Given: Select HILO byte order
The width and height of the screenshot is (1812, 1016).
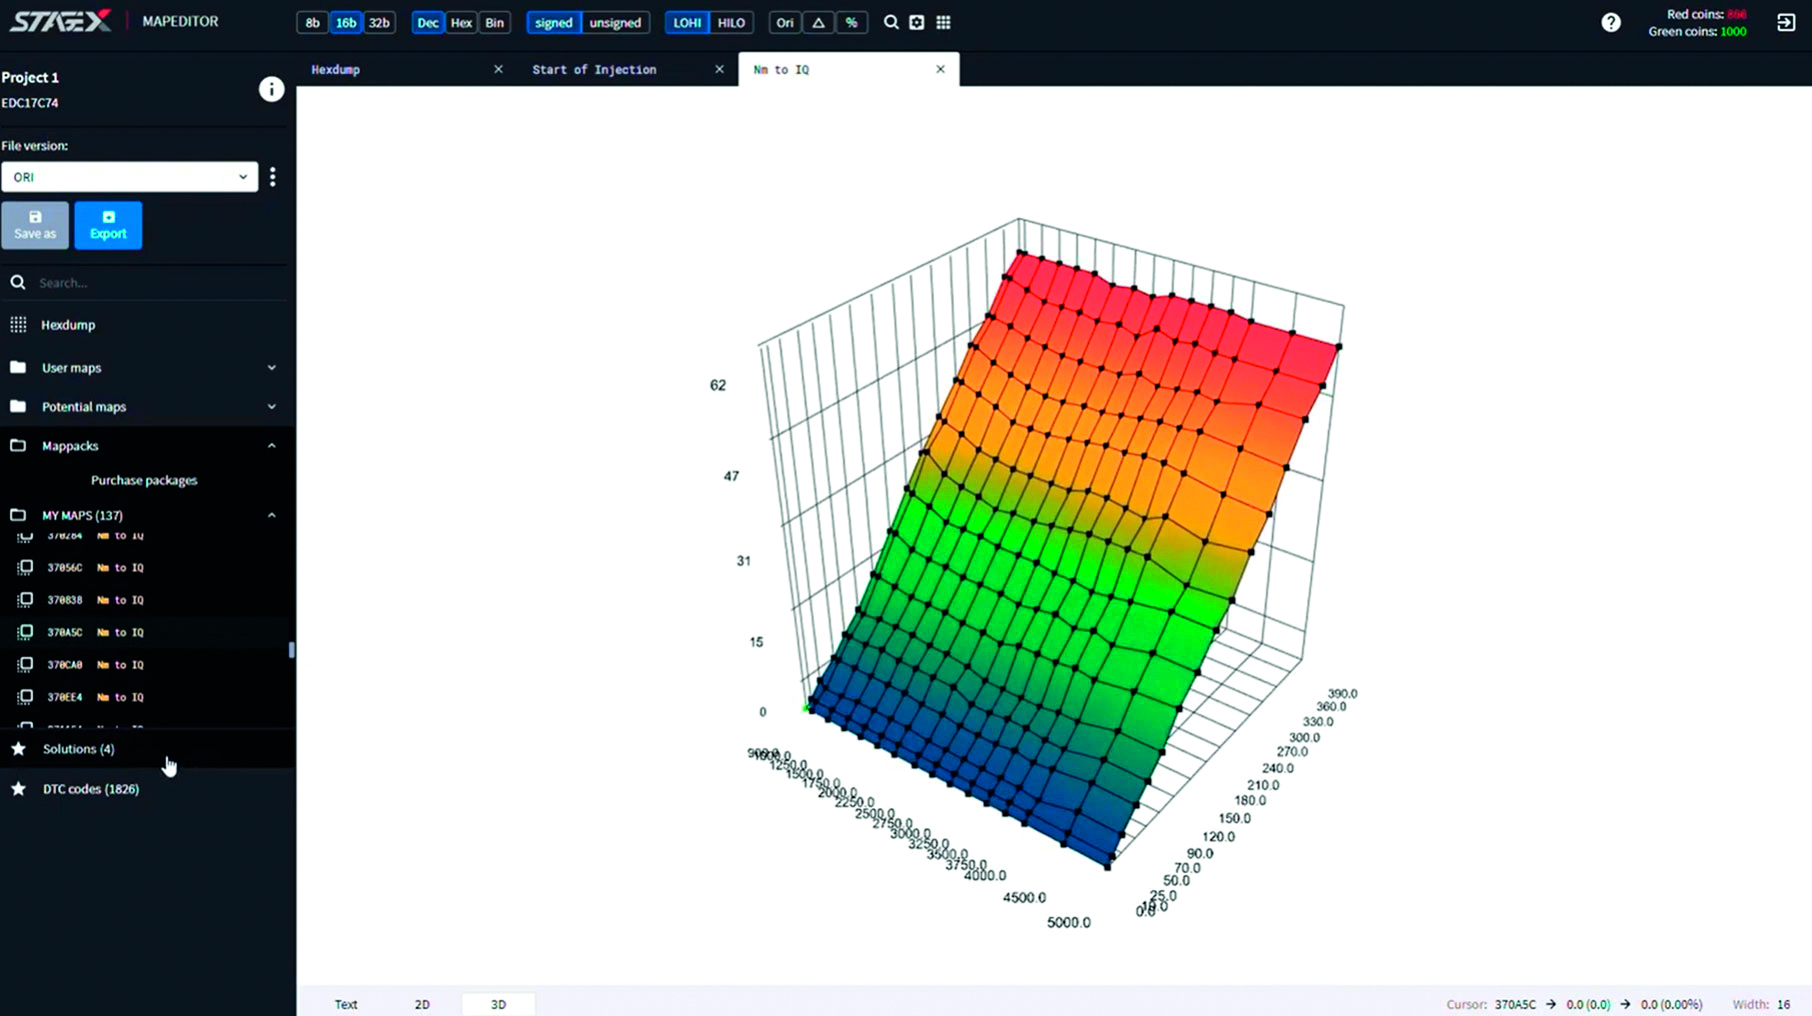Looking at the screenshot, I should point(731,22).
